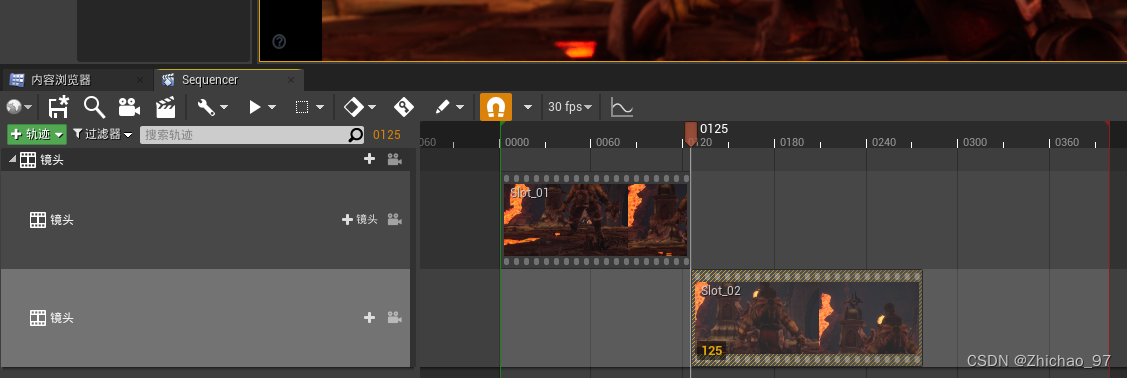1127x378 pixels.
Task: Click the 0060 mark on timeline ruler
Action: (608, 142)
